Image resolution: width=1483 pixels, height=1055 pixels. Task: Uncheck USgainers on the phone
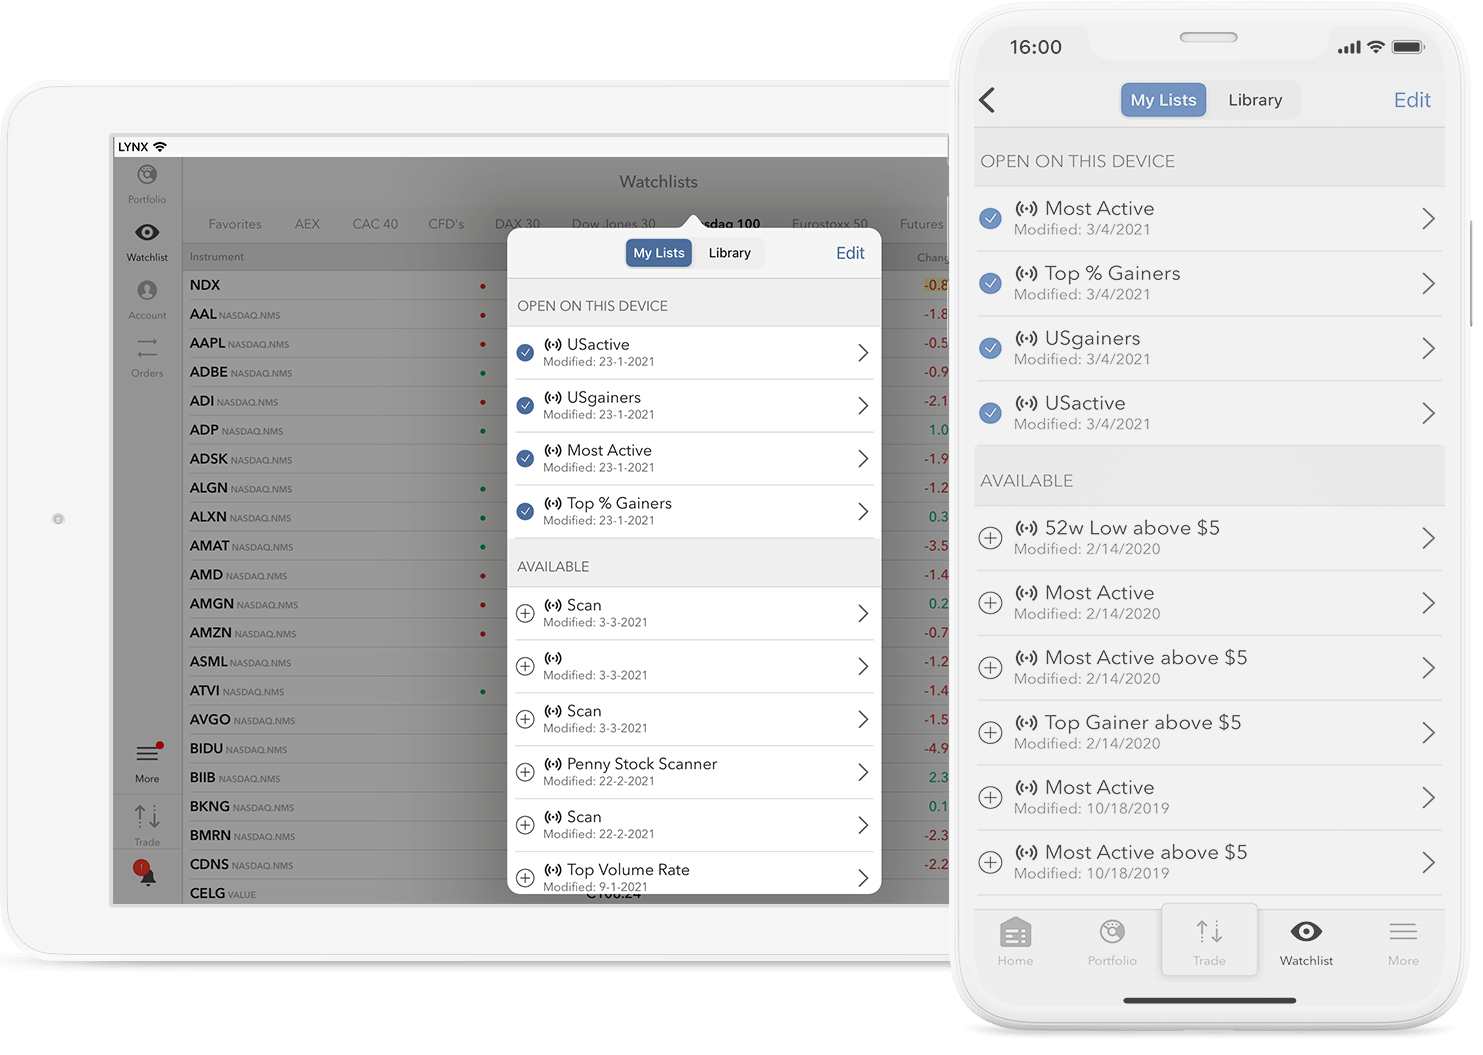coord(990,348)
